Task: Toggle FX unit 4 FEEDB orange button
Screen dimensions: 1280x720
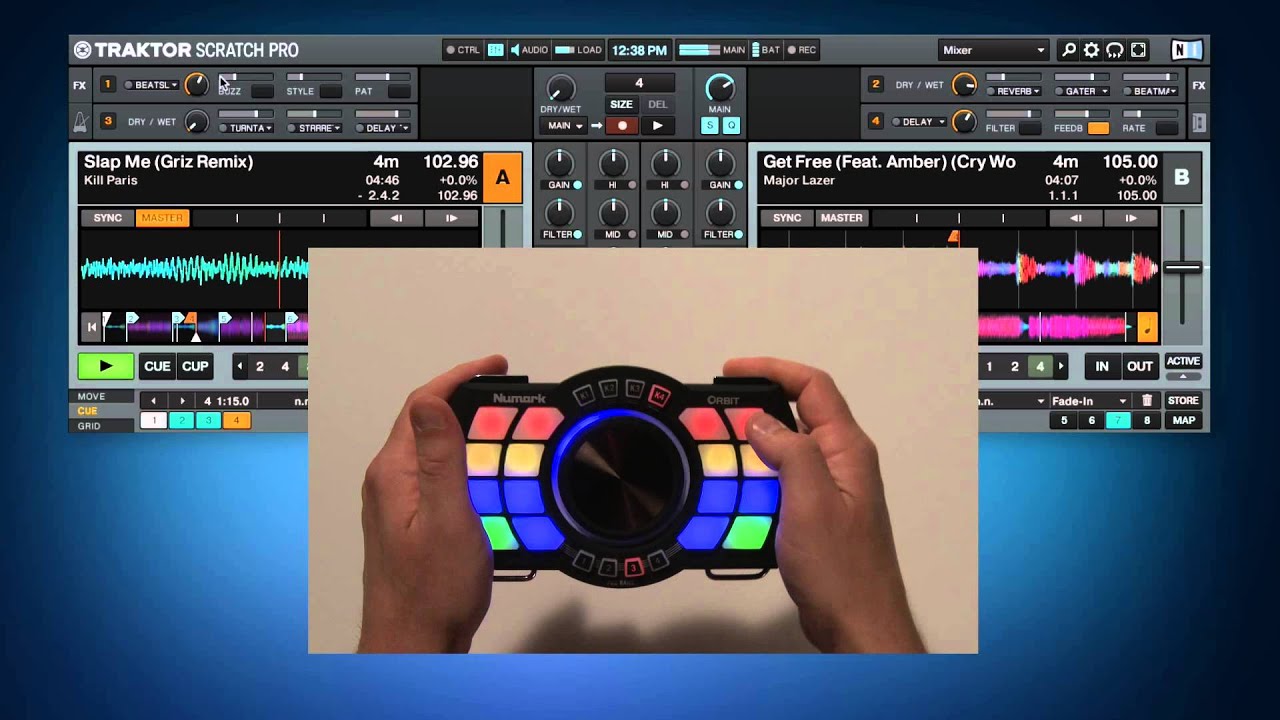Action: tap(1098, 128)
